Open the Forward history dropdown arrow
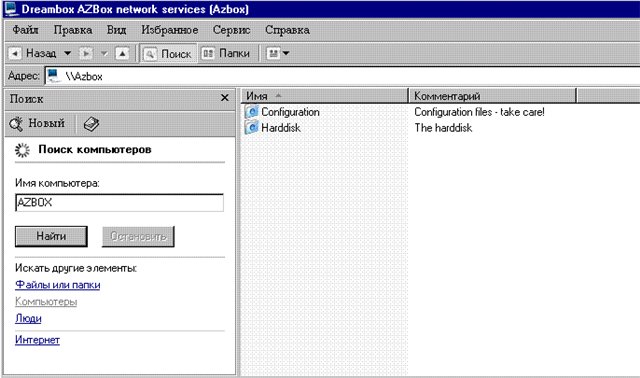 pyautogui.click(x=104, y=53)
